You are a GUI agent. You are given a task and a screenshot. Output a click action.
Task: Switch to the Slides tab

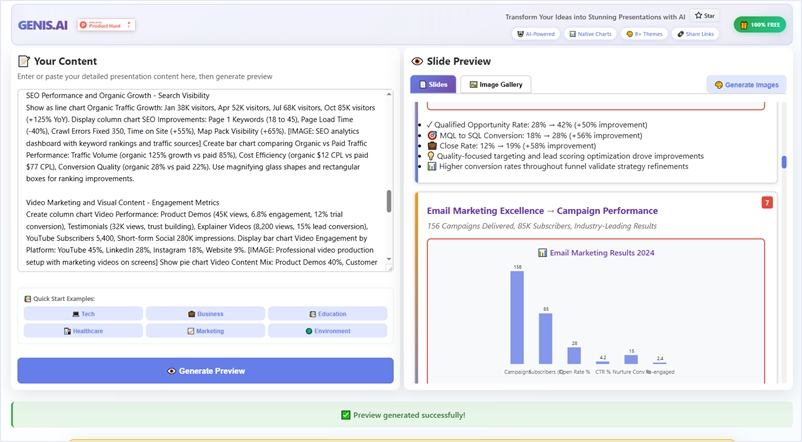433,85
